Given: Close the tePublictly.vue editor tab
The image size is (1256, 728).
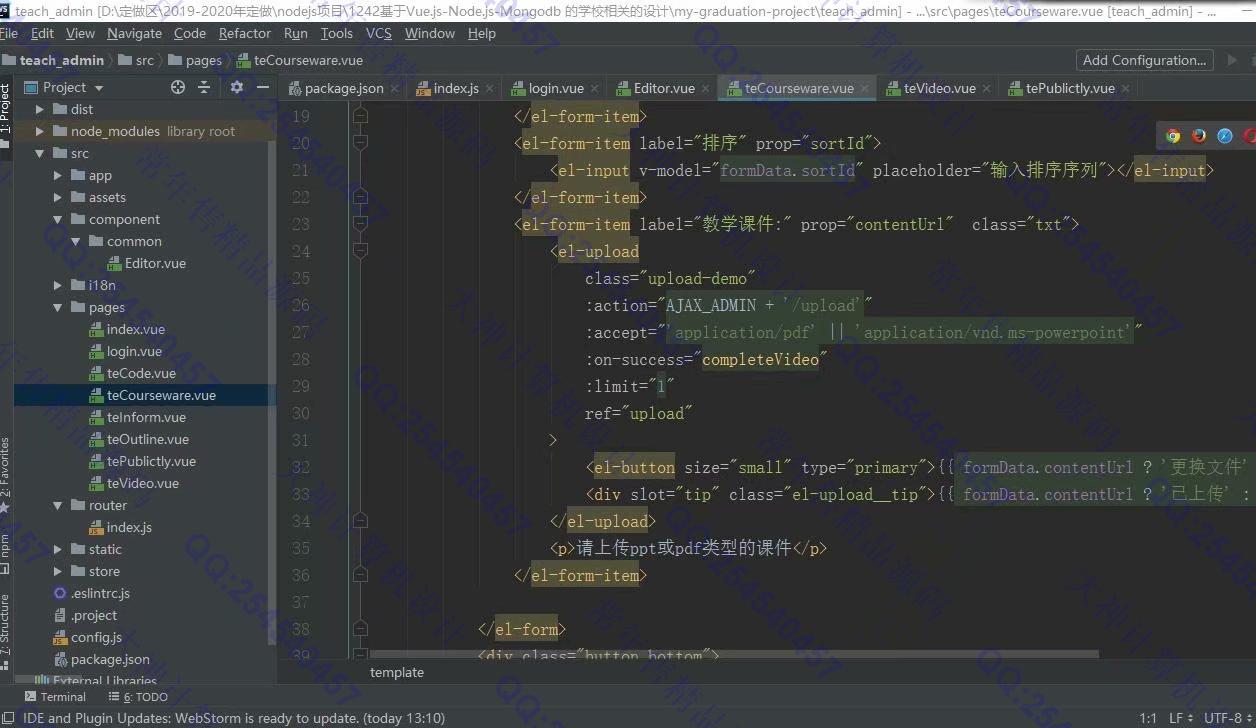Looking at the screenshot, I should click(x=1126, y=88).
